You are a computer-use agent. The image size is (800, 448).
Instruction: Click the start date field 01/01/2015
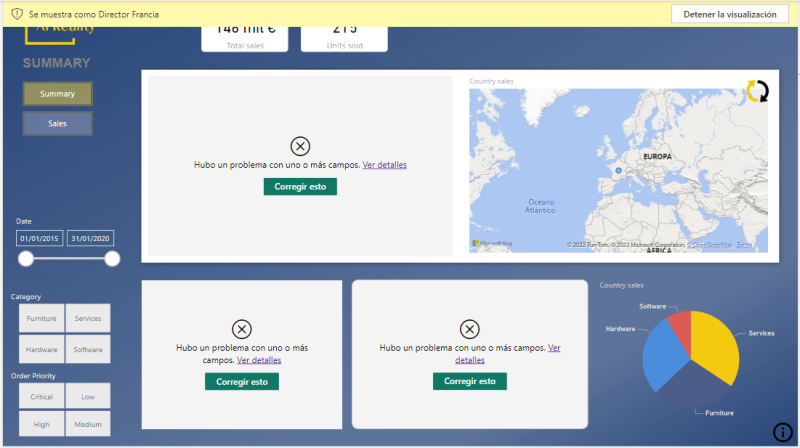tap(40, 238)
